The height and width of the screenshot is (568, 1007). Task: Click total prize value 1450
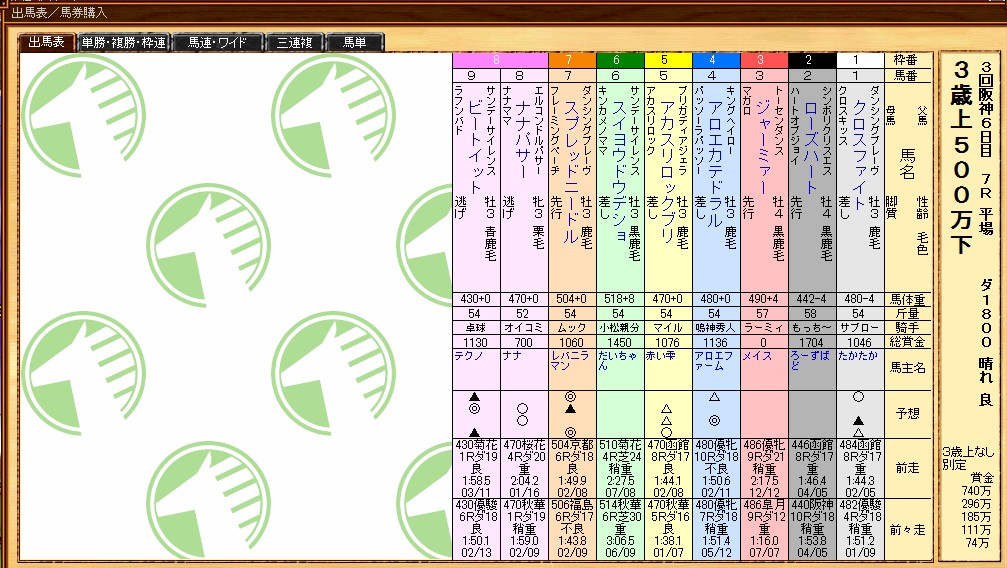pos(619,342)
